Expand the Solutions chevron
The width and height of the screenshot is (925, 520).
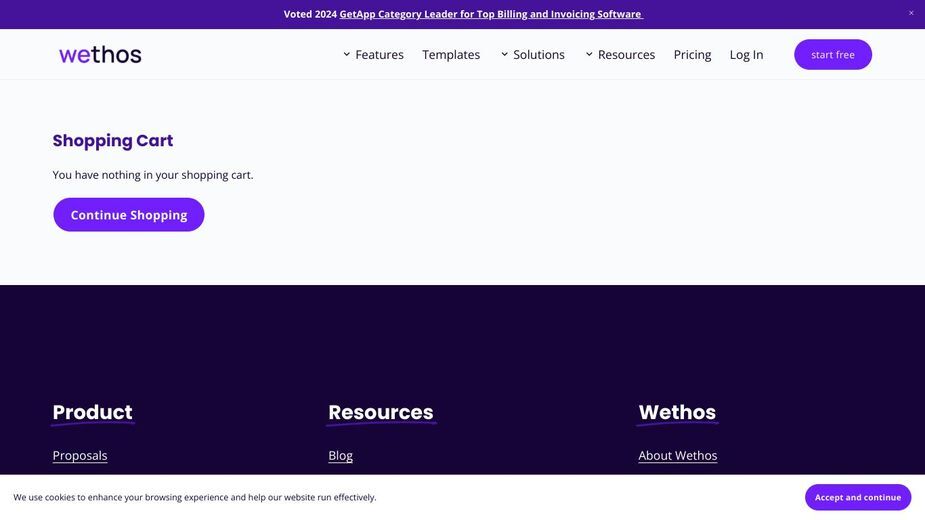click(504, 54)
